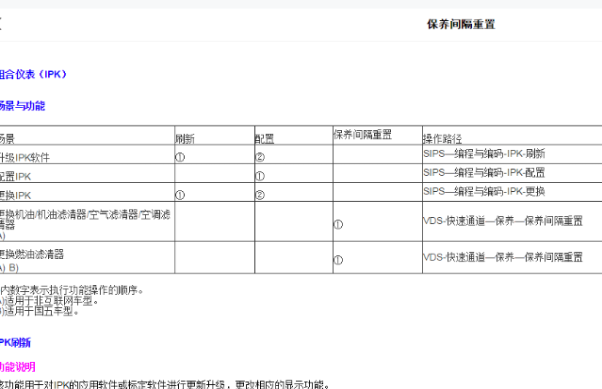This screenshot has width=602, height=389.
Task: Select the 组合仪表（IPK） heading
Action: click(x=33, y=74)
